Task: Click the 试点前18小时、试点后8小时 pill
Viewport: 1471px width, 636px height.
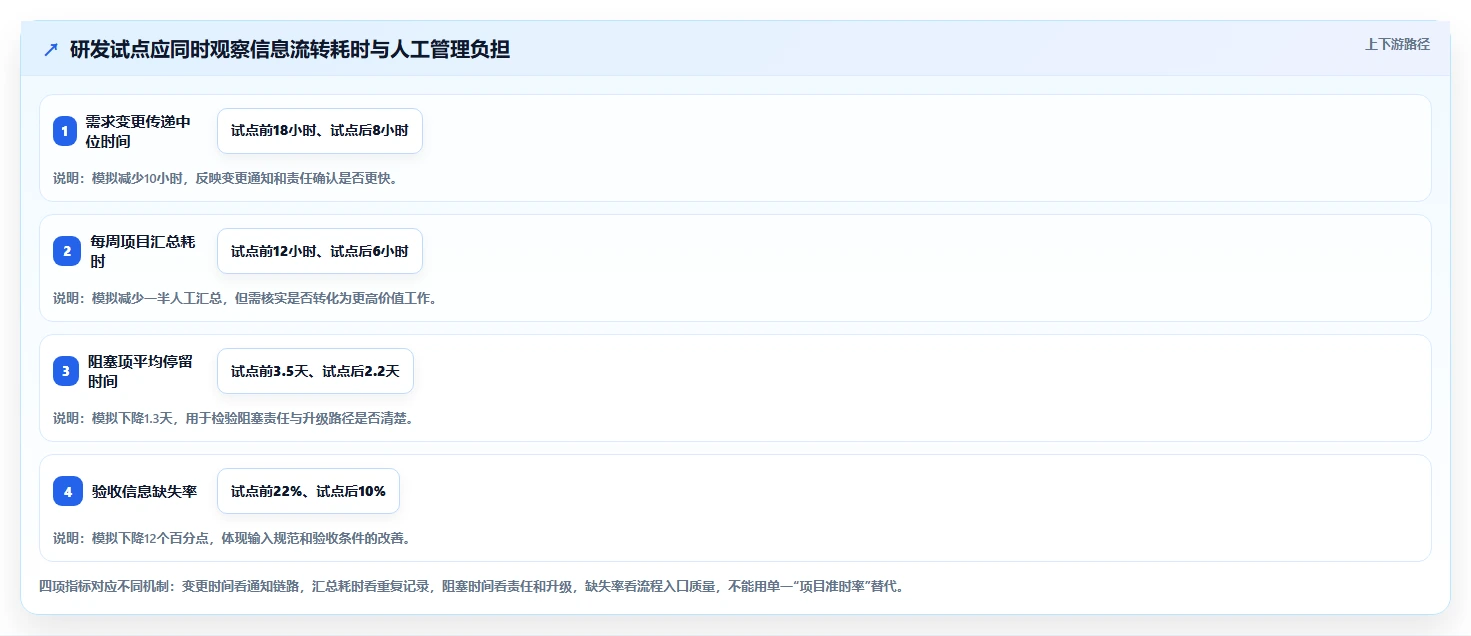Action: tap(320, 131)
